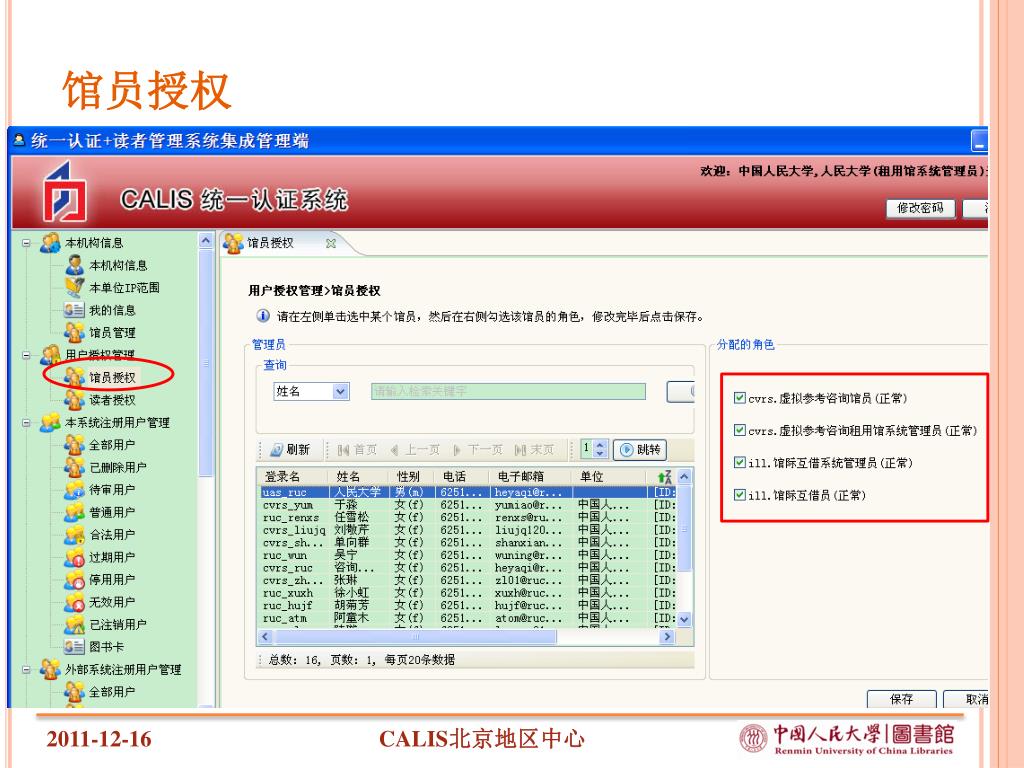Collapse the 用户授权管理 tree node
The image size is (1024, 768).
pyautogui.click(x=26, y=355)
